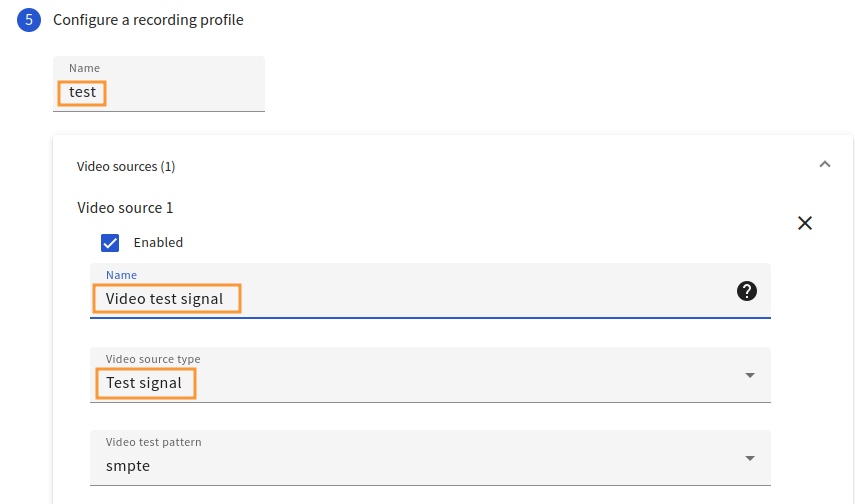Focus the profile Name field containing test

159,83
